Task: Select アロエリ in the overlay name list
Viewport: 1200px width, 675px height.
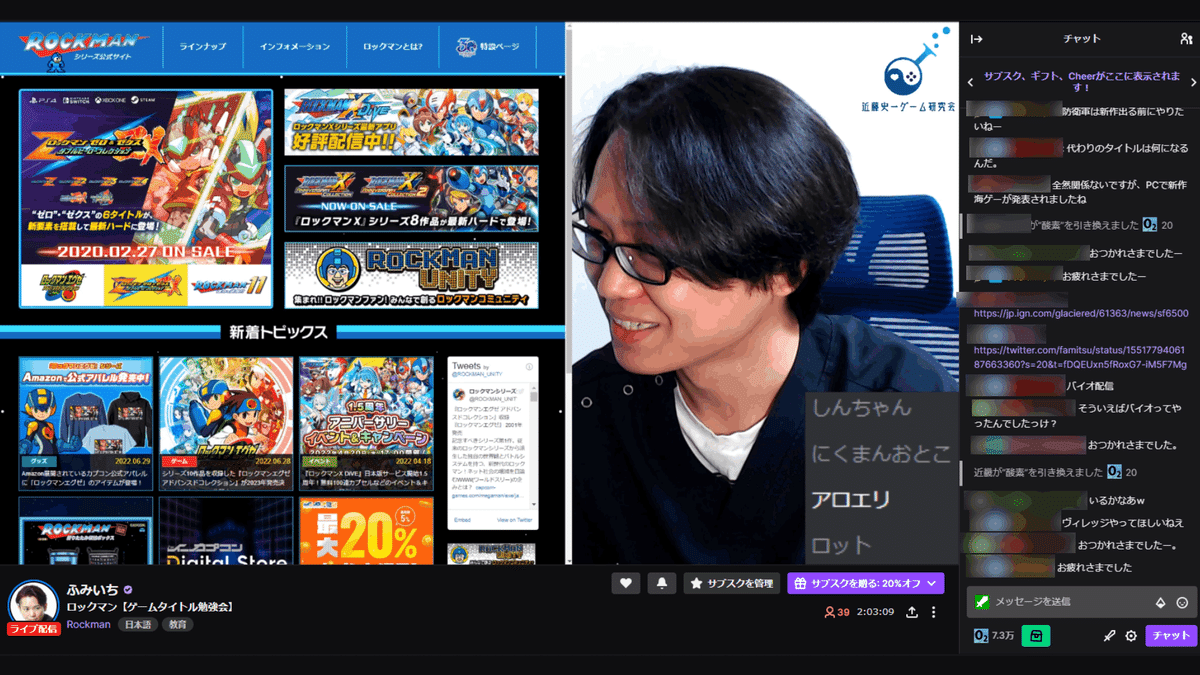Action: tap(849, 499)
